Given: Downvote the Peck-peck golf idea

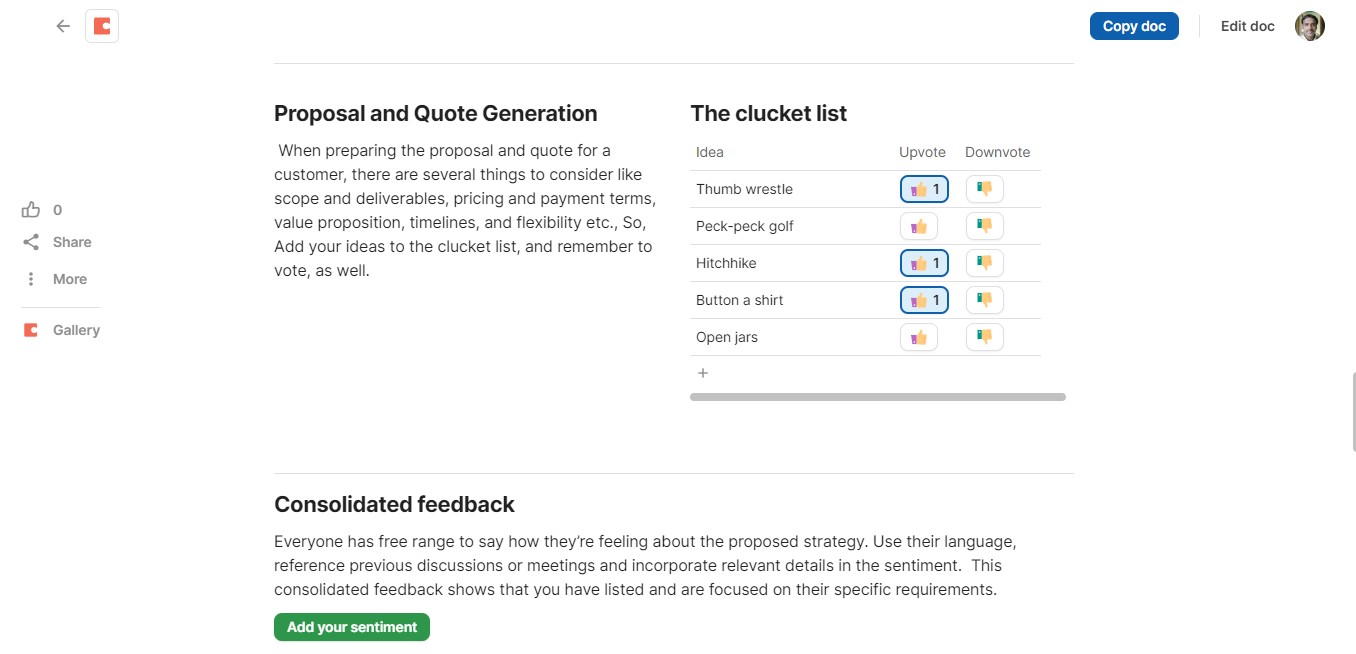Looking at the screenshot, I should (984, 226).
